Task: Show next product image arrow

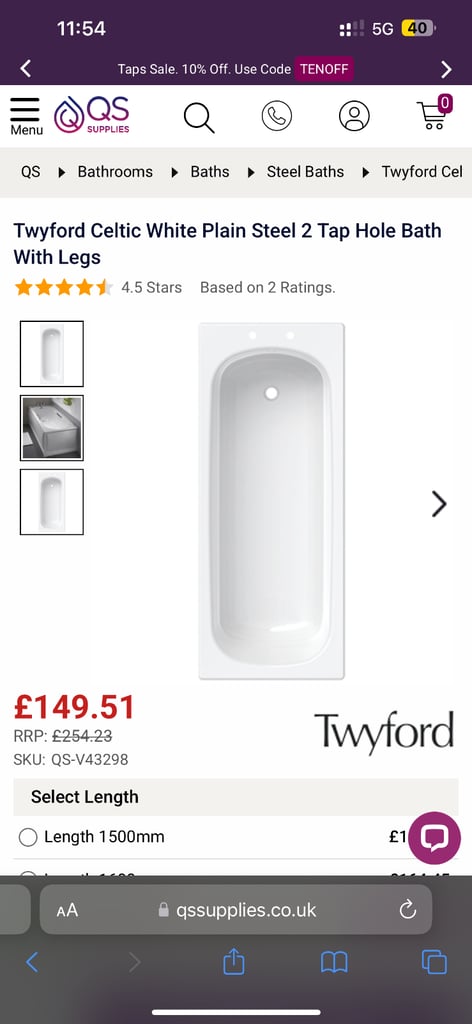Action: 439,504
